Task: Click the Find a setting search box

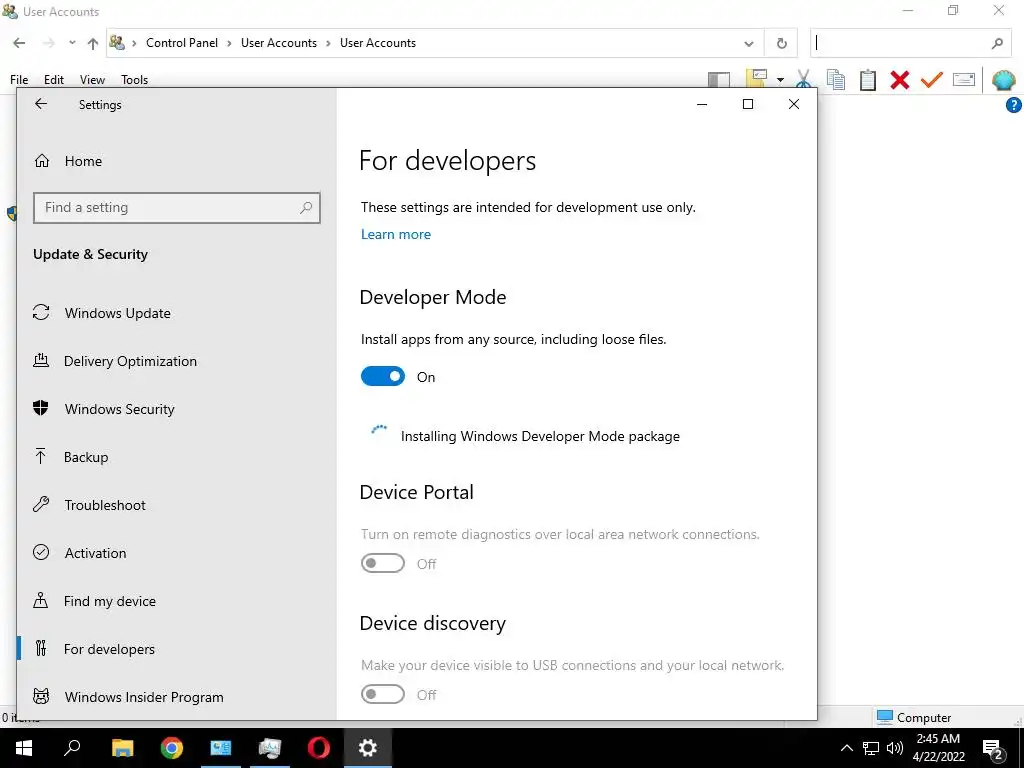Action: click(176, 208)
